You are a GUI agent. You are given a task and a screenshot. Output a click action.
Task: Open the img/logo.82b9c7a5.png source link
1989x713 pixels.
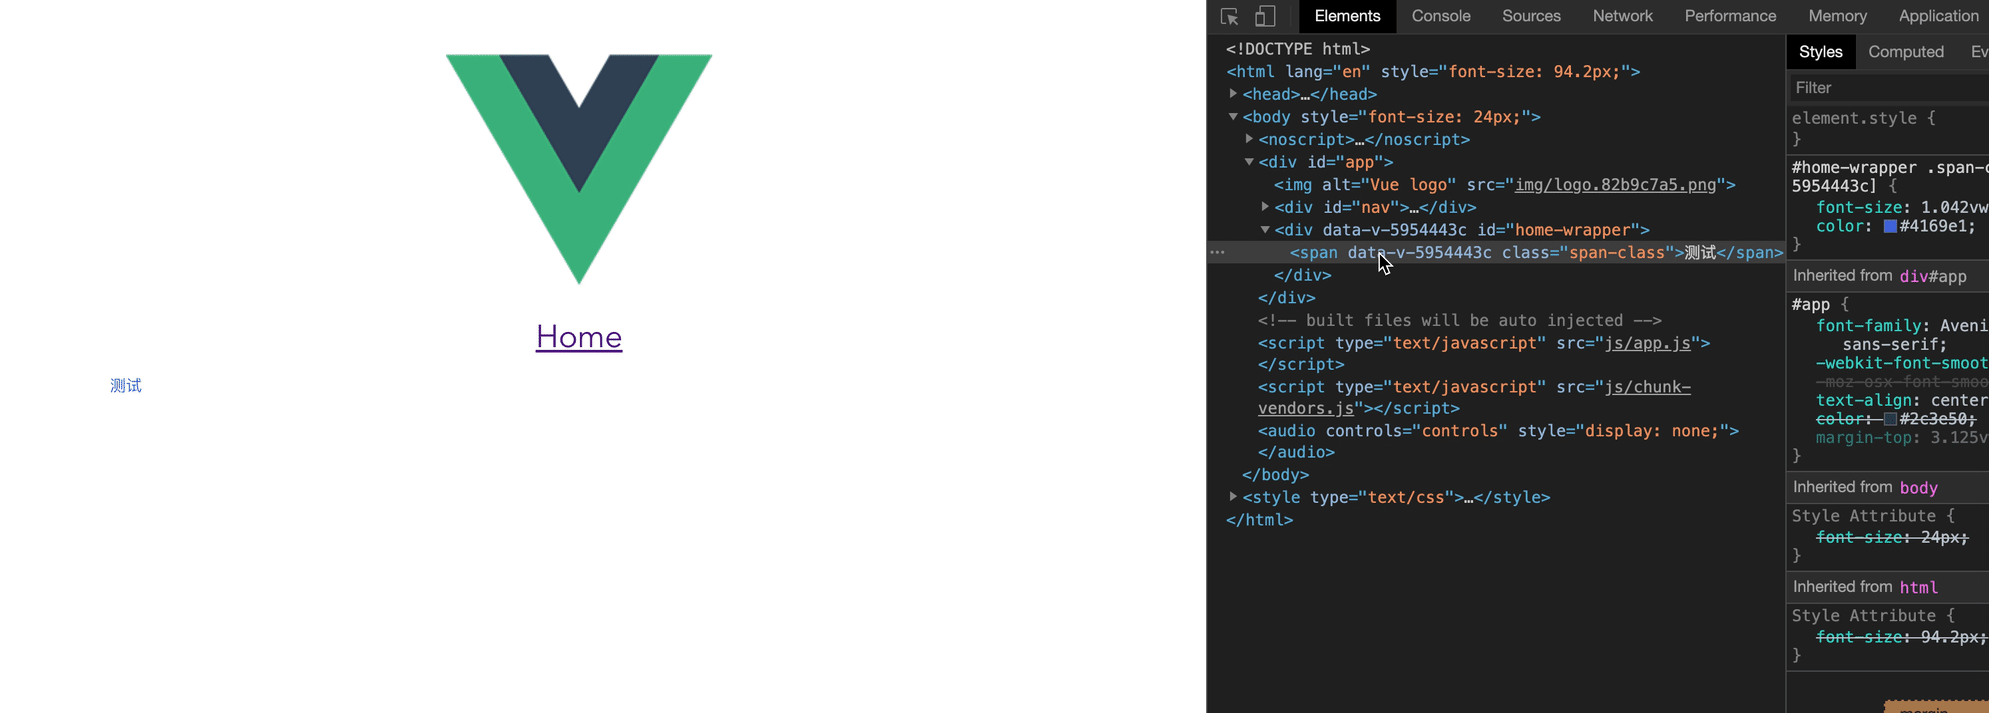pyautogui.click(x=1615, y=185)
